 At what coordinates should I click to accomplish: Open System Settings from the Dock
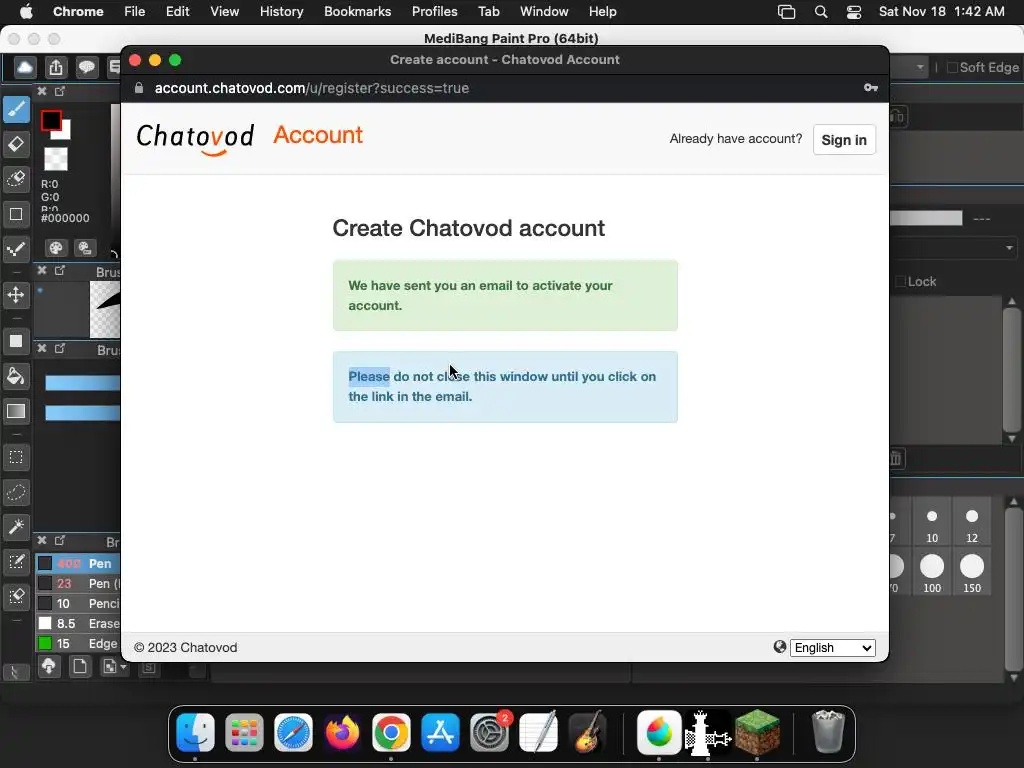(489, 733)
